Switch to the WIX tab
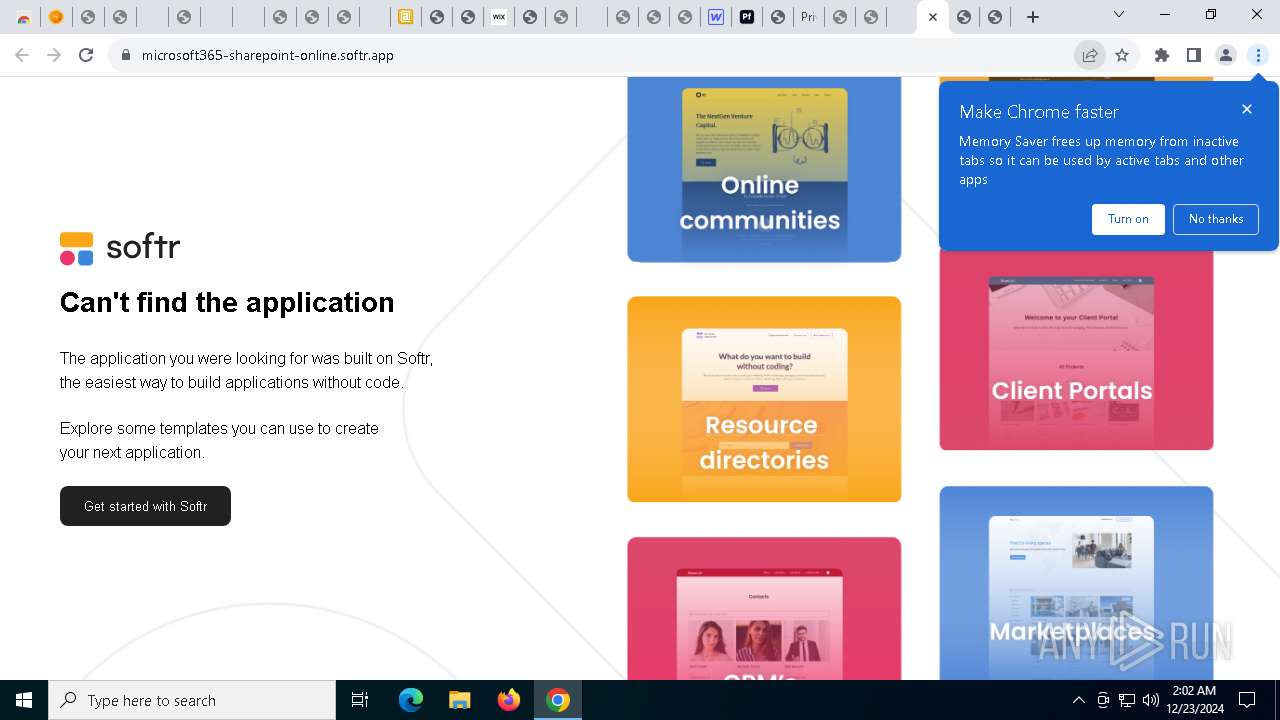 coord(498,17)
